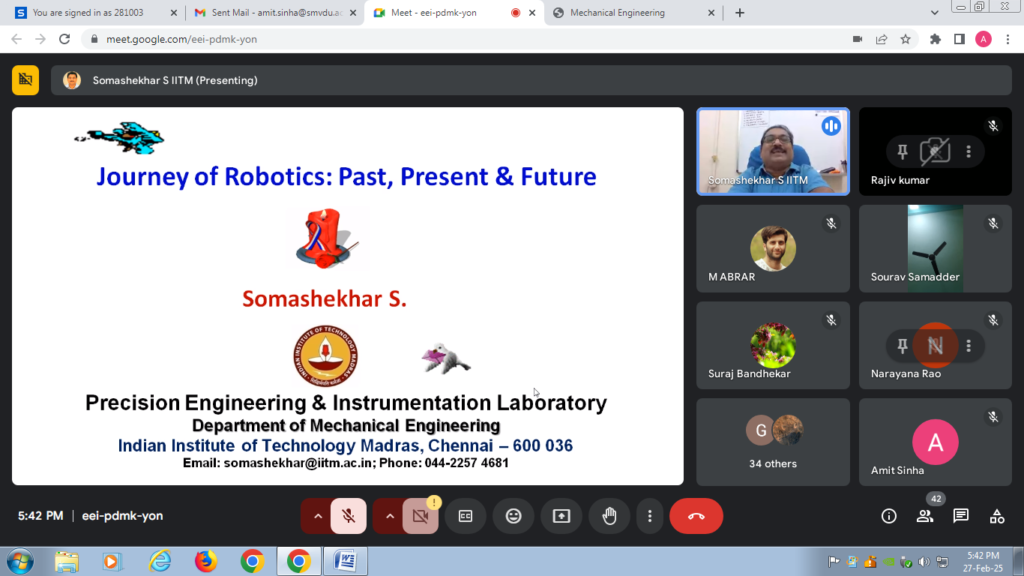Share this page from the address bar
This screenshot has width=1024, height=576.
click(882, 39)
